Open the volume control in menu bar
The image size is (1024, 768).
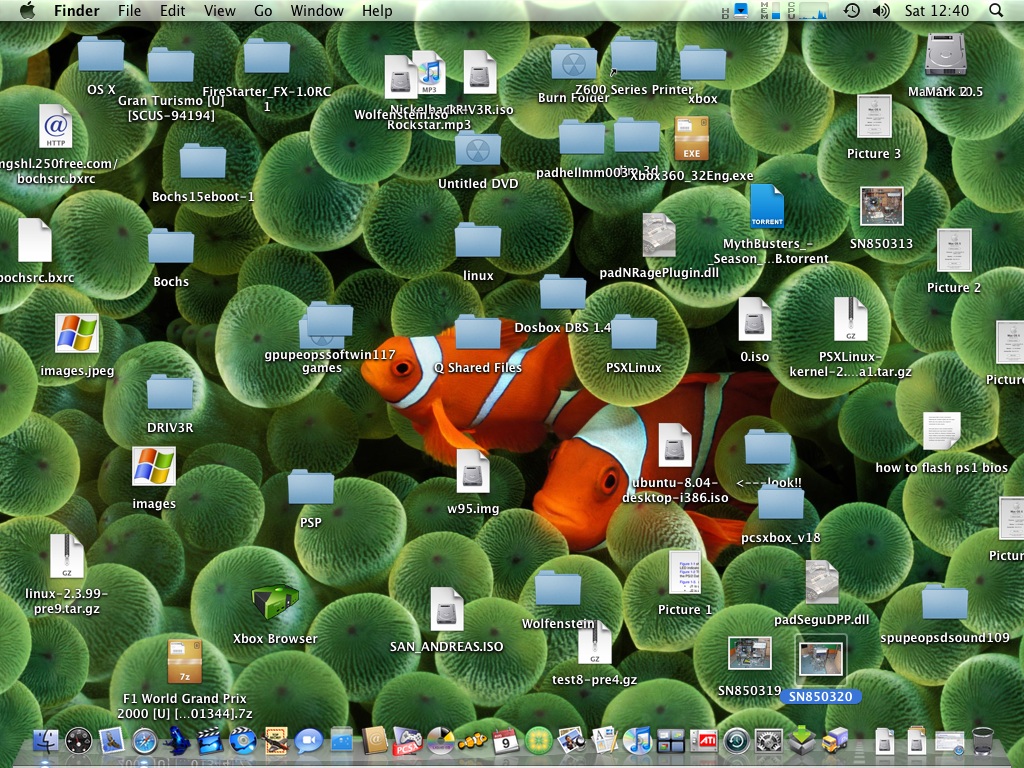pyautogui.click(x=880, y=11)
